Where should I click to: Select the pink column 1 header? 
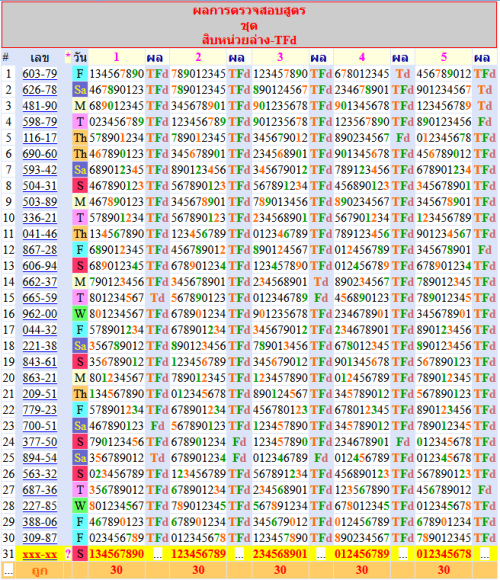tap(116, 57)
